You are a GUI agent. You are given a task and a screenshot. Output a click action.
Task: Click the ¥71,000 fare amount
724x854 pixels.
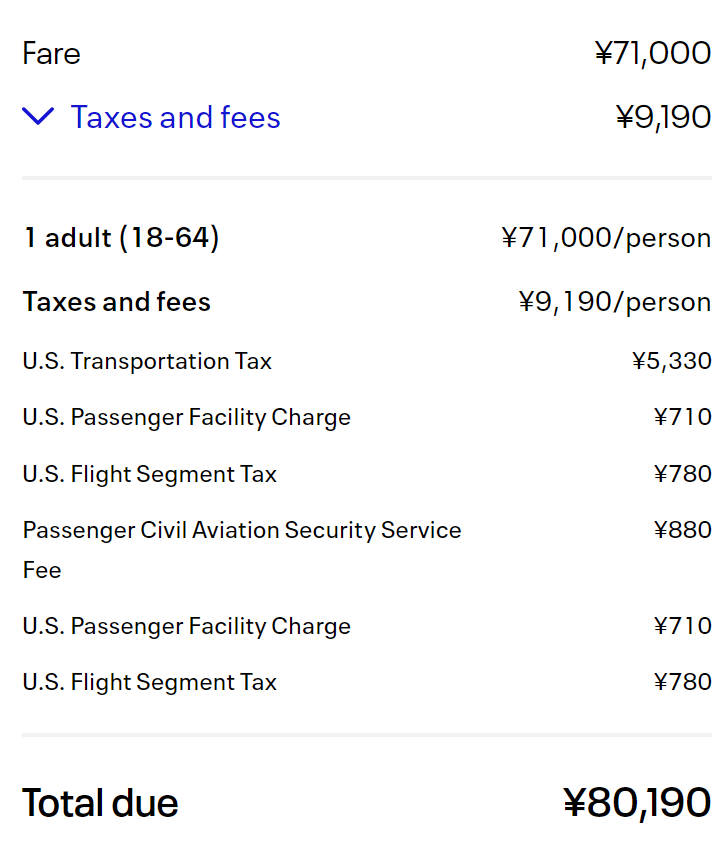pos(653,53)
